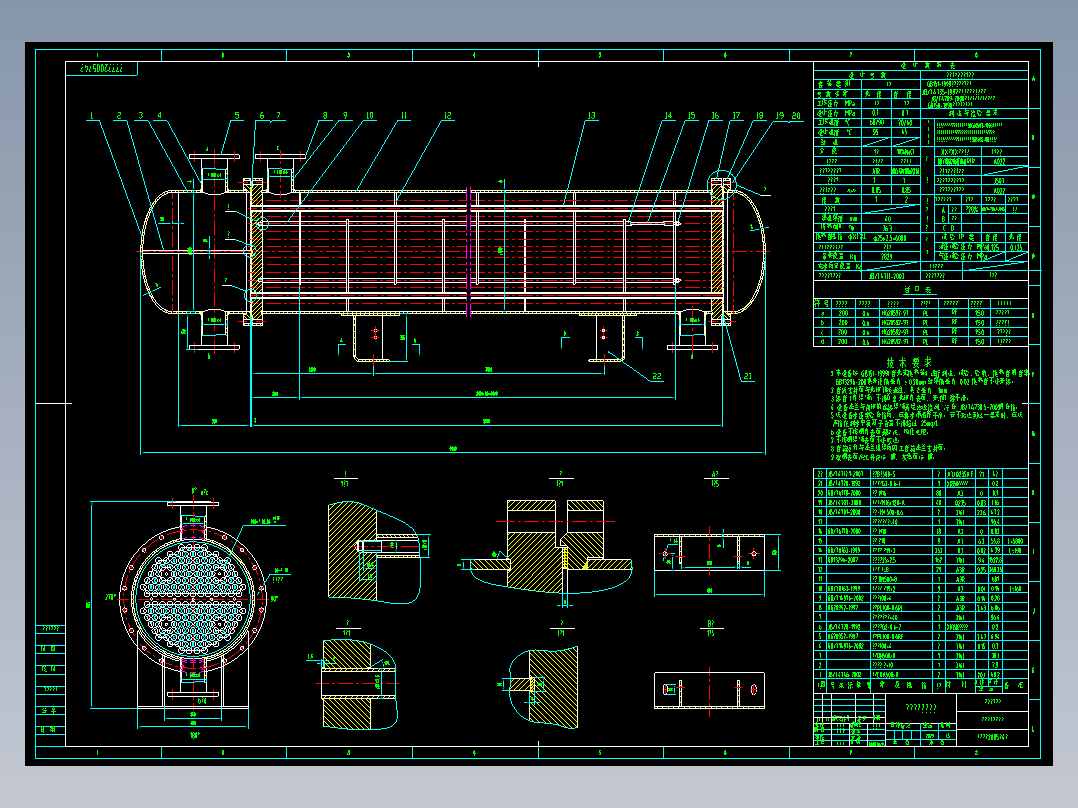Screen dimensions: 1078x808
Task: Click nozzle table row b
Action: (x=921, y=323)
